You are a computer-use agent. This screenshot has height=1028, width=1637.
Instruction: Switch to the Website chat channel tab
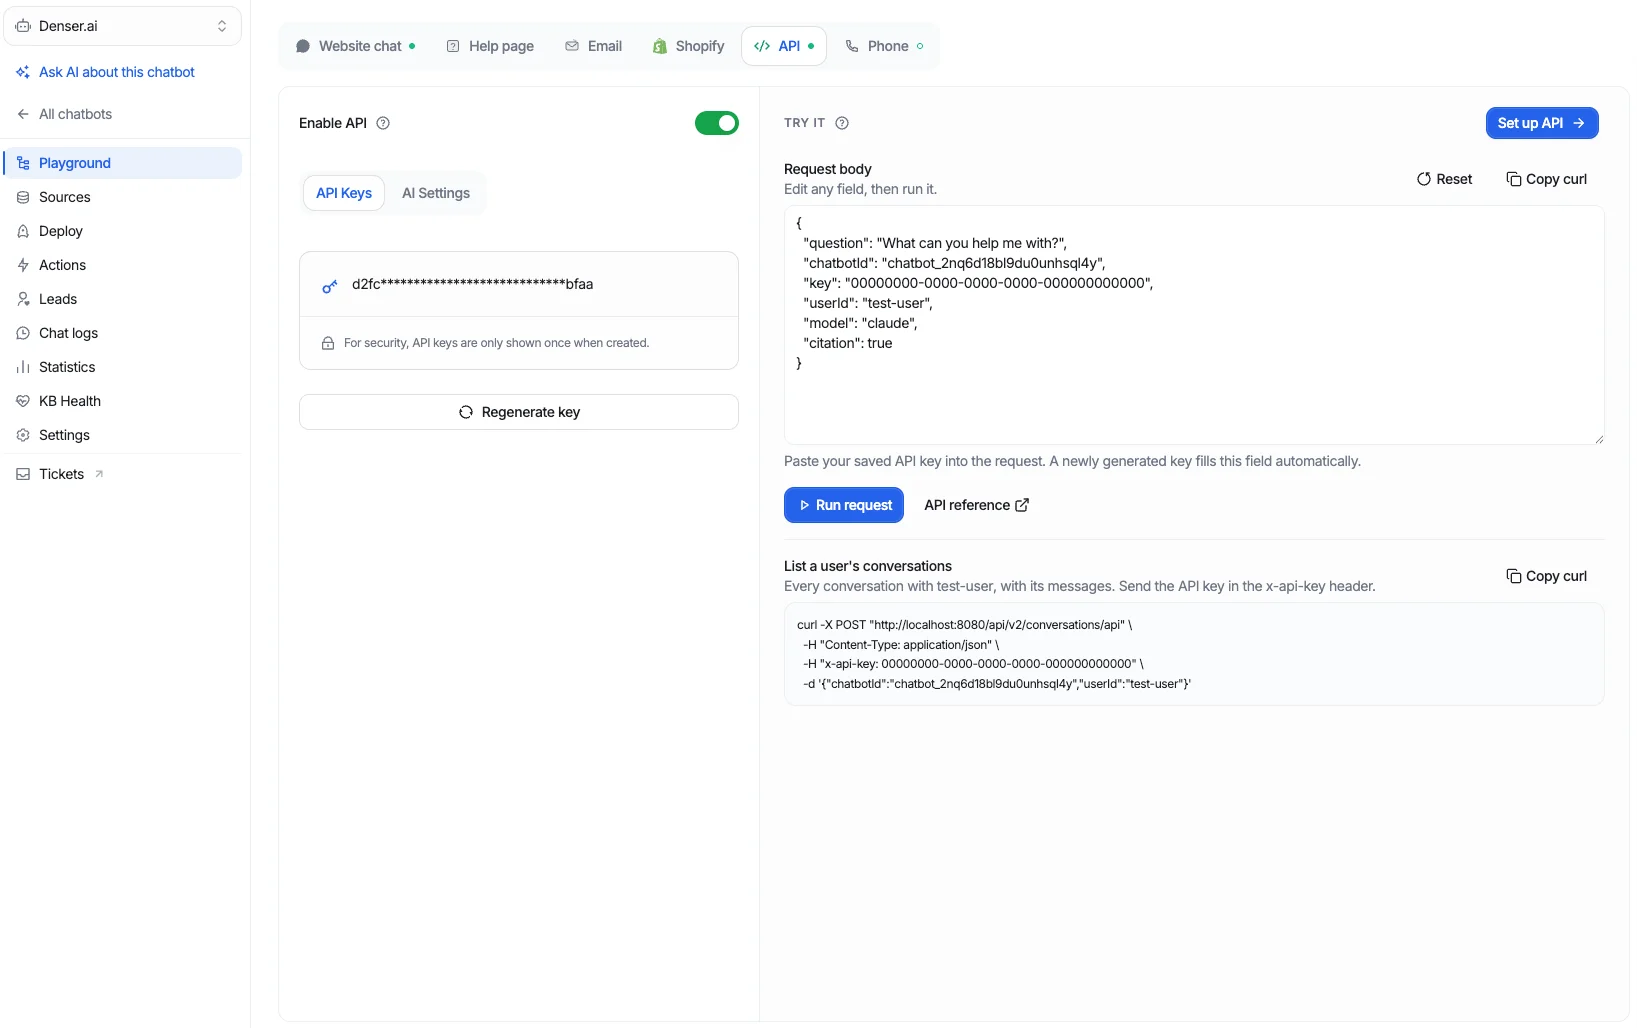click(x=355, y=46)
